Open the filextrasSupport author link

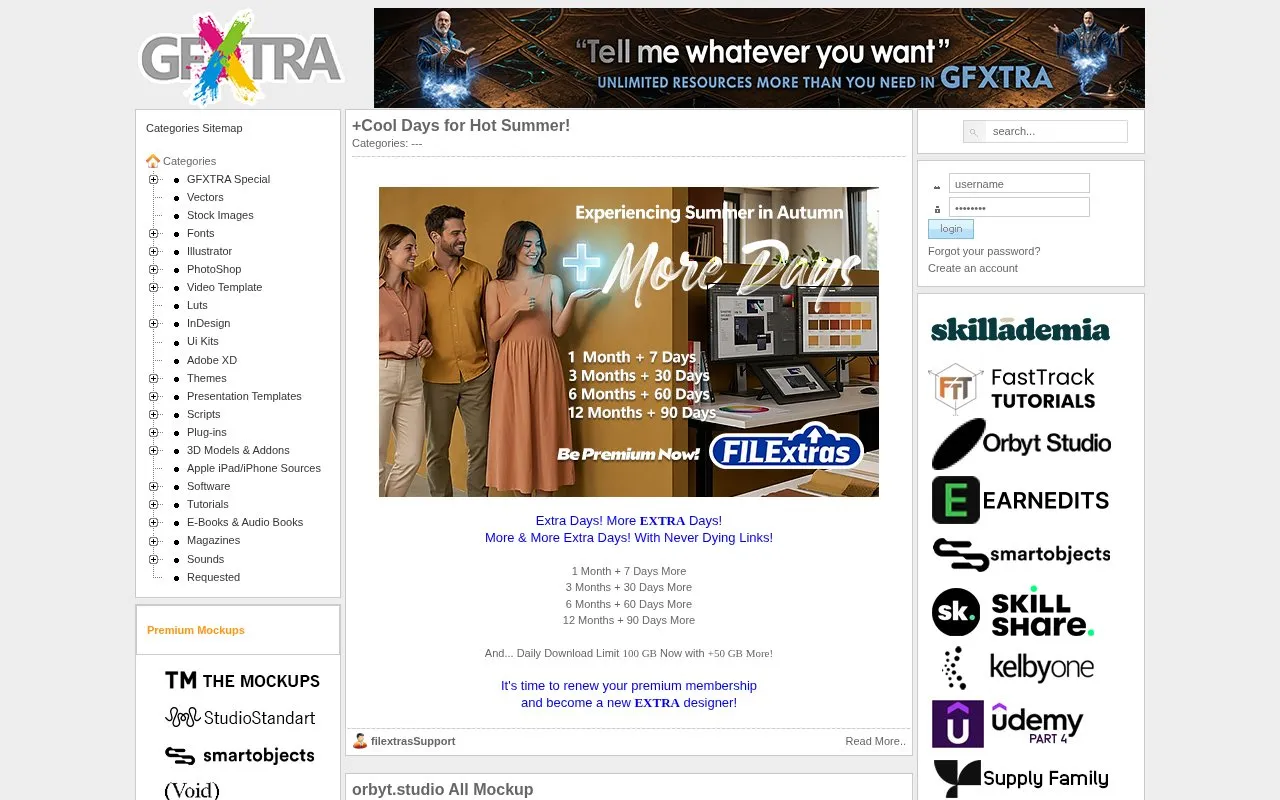pos(413,741)
